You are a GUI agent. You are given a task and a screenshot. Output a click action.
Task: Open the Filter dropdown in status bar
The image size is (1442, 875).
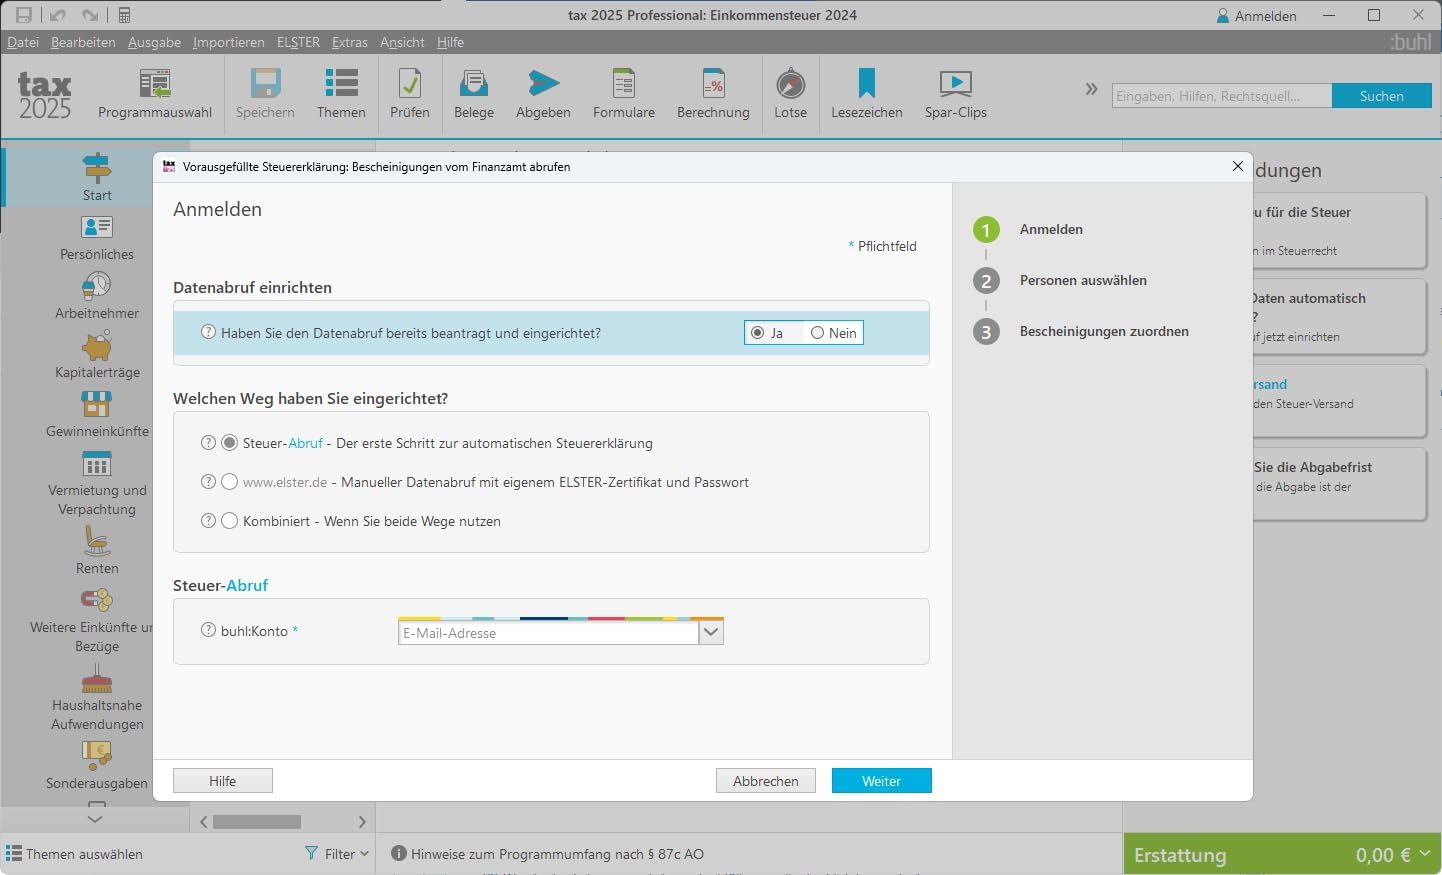point(337,854)
